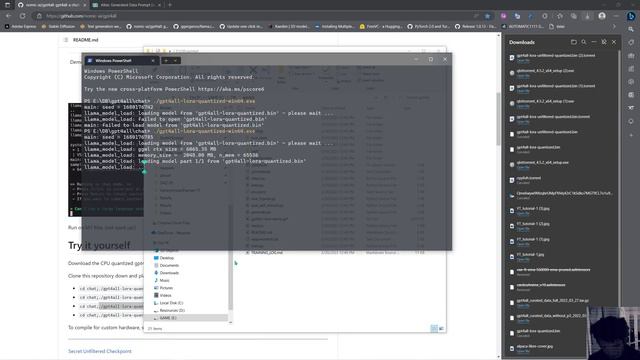
Task: Select Documents in Explorer navigation pane
Action: click(x=169, y=265)
